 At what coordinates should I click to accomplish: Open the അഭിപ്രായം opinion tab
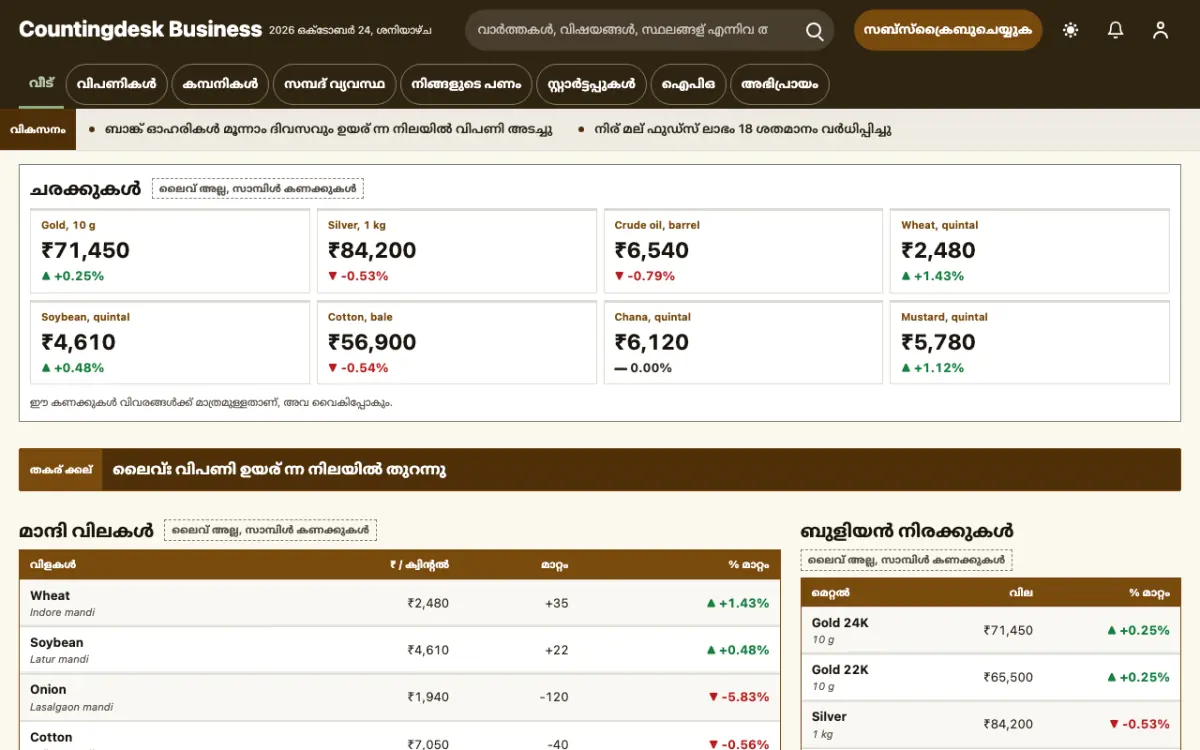[x=779, y=85]
